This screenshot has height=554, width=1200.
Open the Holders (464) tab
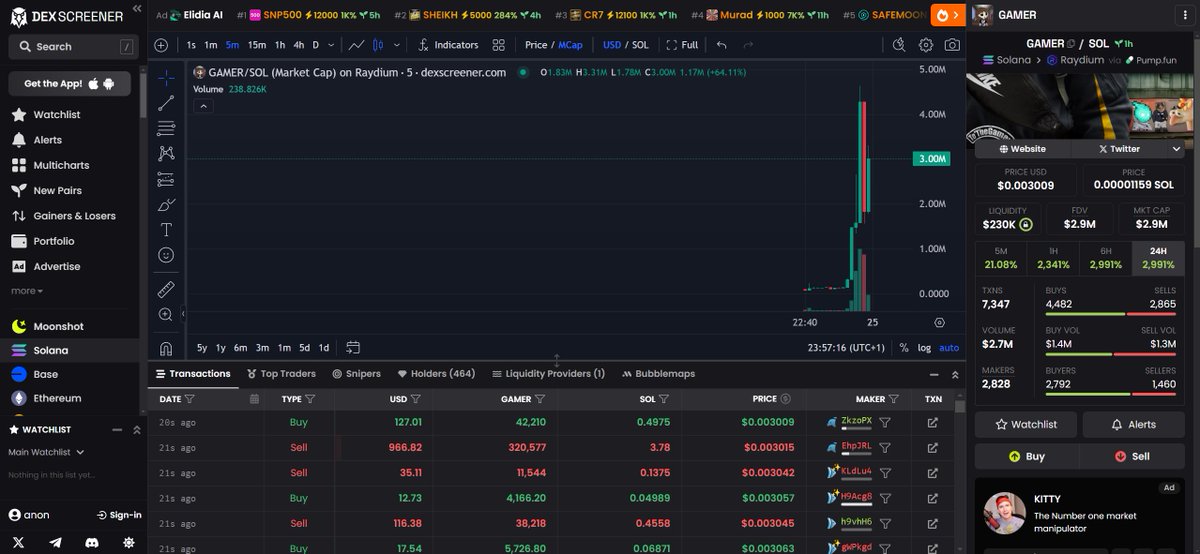[x=436, y=374]
